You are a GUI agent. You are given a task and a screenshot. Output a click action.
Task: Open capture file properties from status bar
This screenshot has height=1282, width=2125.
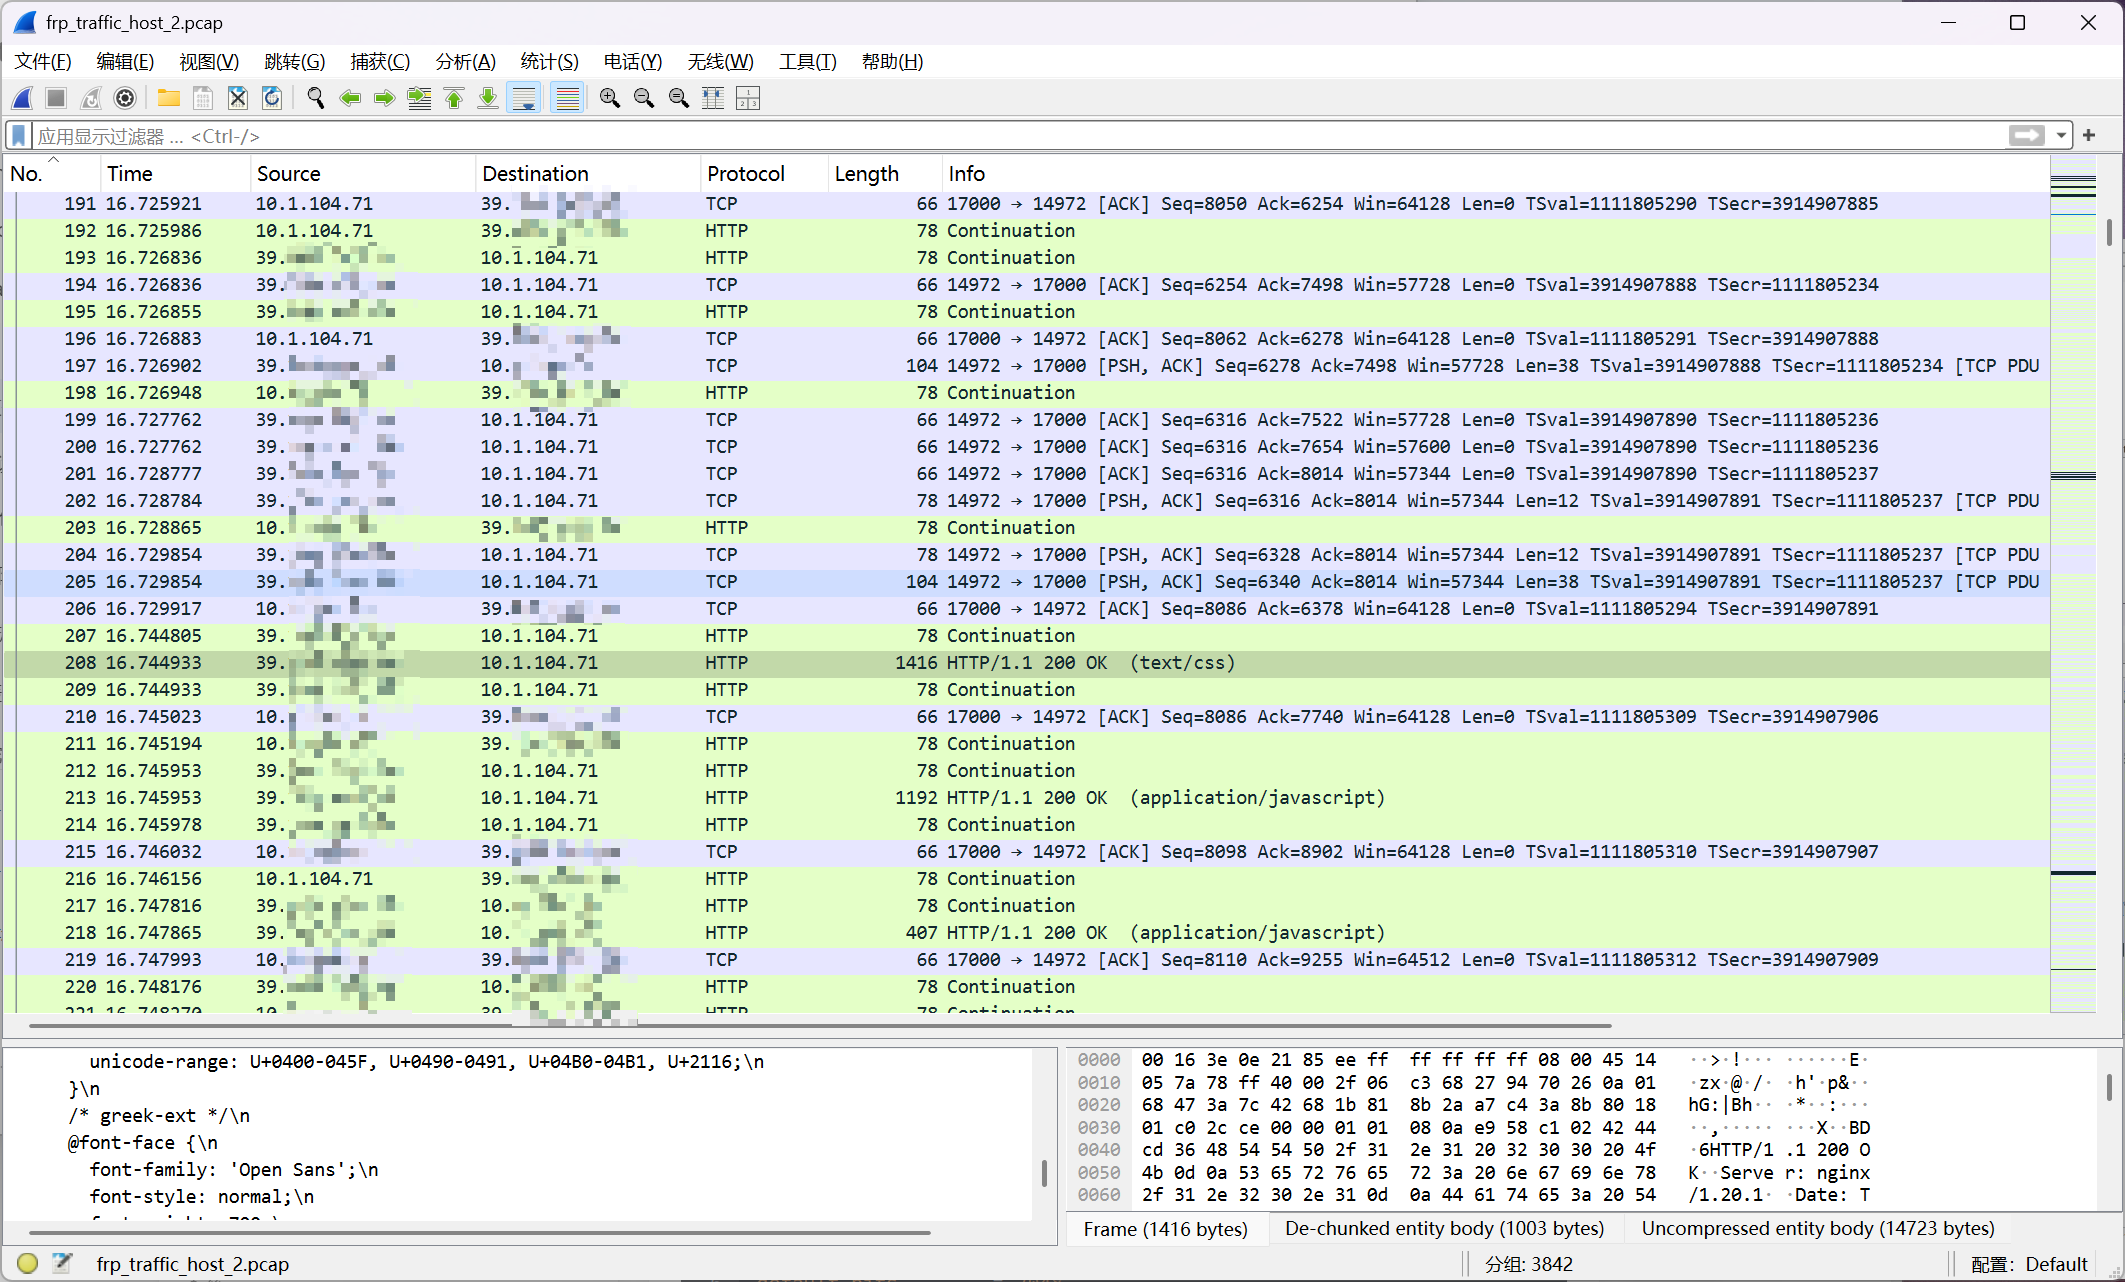[62, 1264]
